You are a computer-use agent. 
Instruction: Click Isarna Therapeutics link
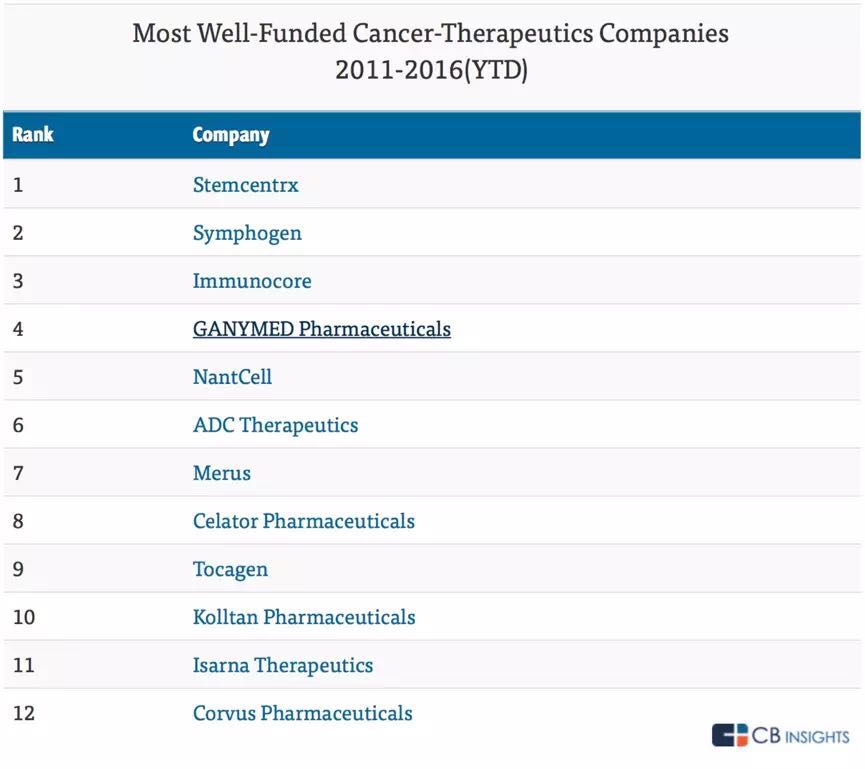click(283, 665)
